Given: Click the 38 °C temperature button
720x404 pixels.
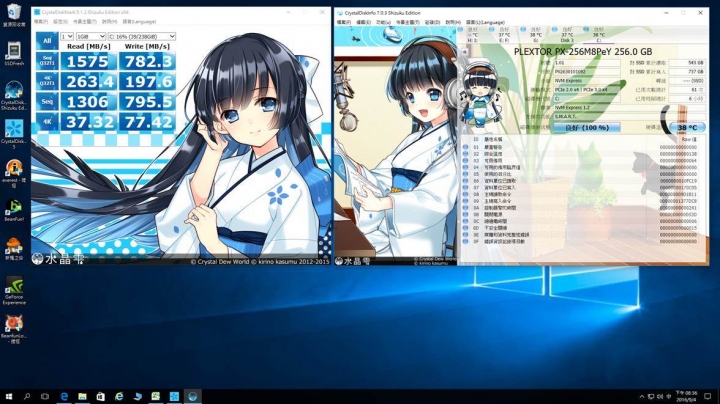Looking at the screenshot, I should click(x=686, y=127).
